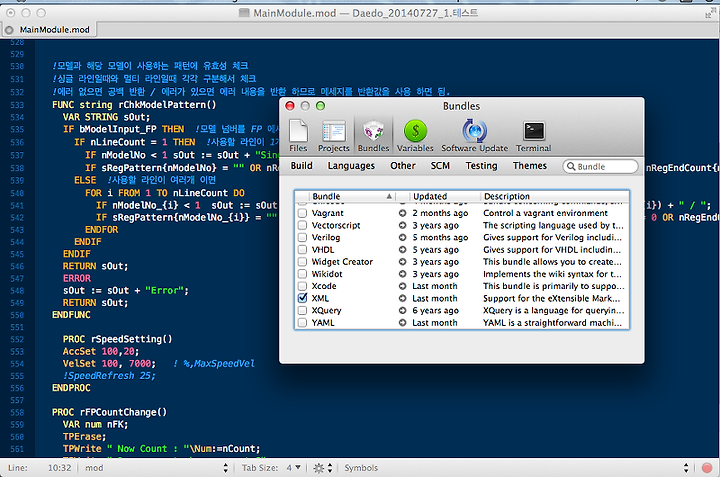Close the Bundles preferences window
720x477 pixels.
point(290,106)
